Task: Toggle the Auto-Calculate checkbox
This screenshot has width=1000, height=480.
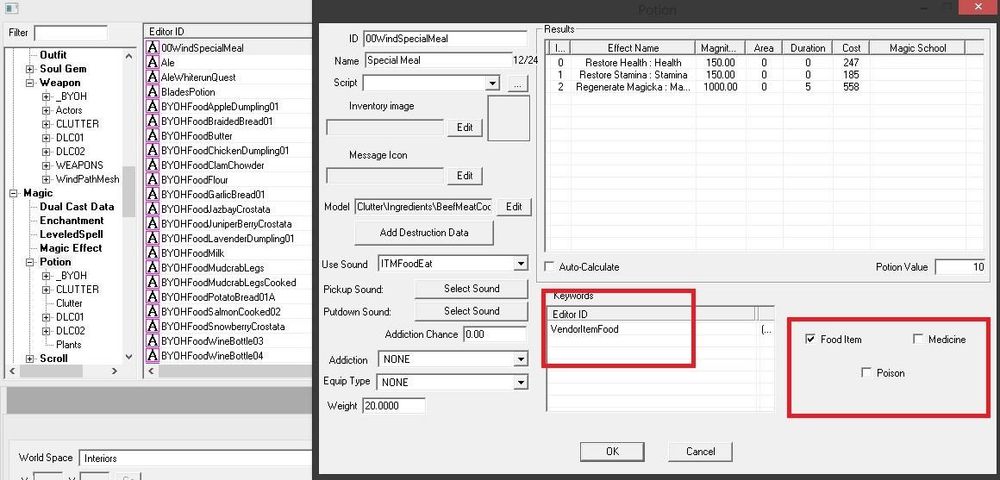Action: point(549,266)
